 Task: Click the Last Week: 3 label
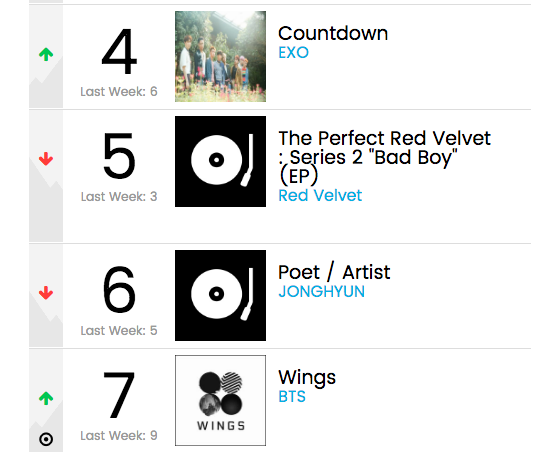point(119,197)
